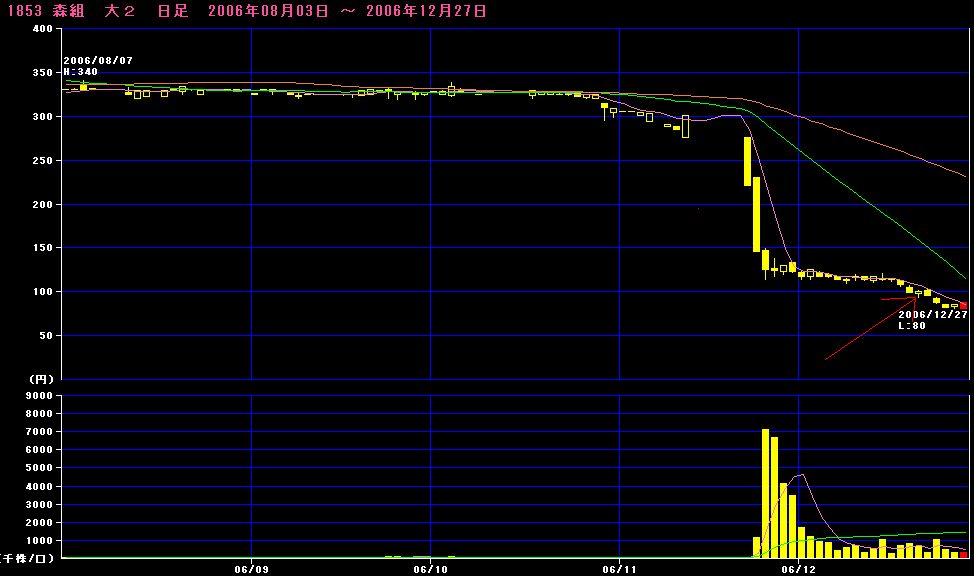Click the tallest yellow volume bar
The width and height of the screenshot is (974, 576).
[765, 493]
